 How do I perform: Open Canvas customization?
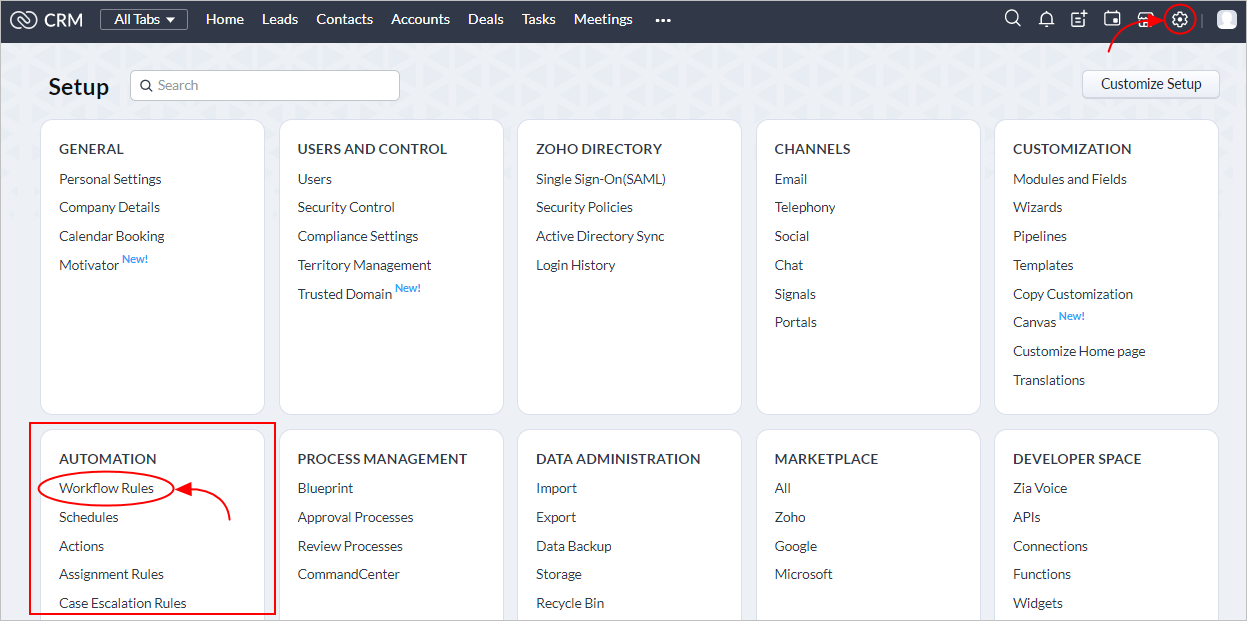coord(1034,322)
